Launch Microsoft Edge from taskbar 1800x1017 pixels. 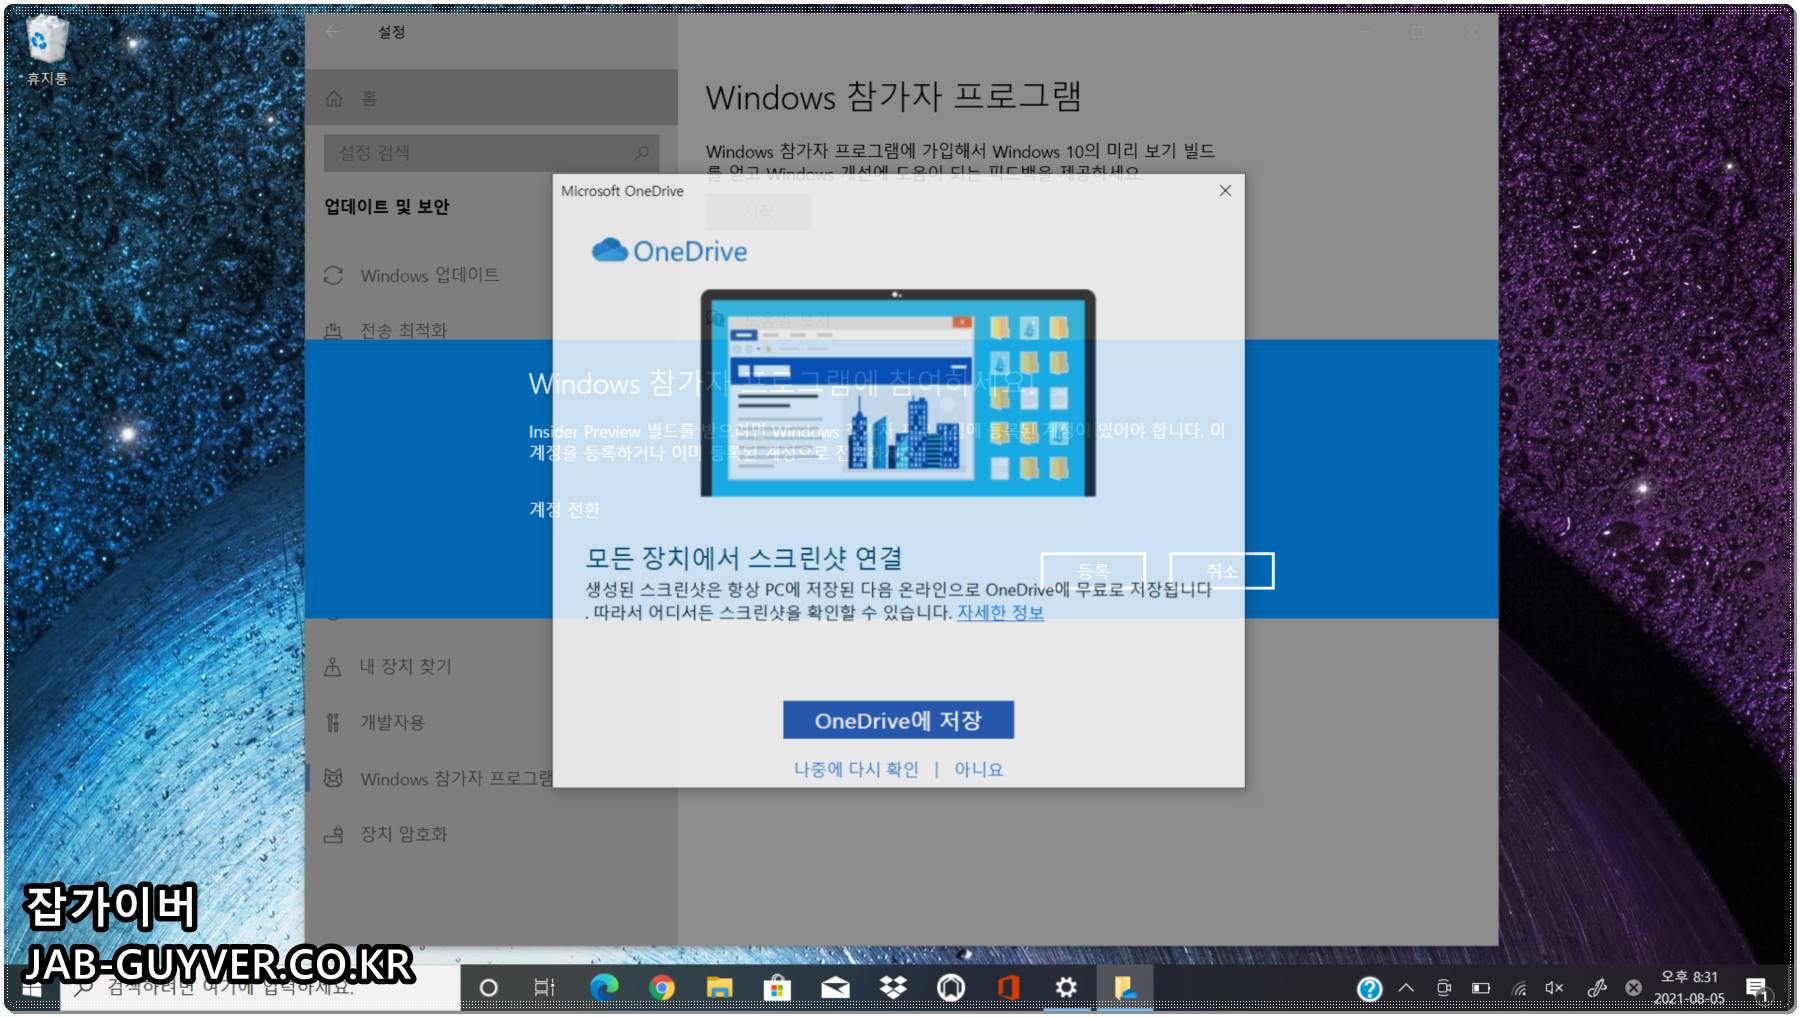point(603,988)
